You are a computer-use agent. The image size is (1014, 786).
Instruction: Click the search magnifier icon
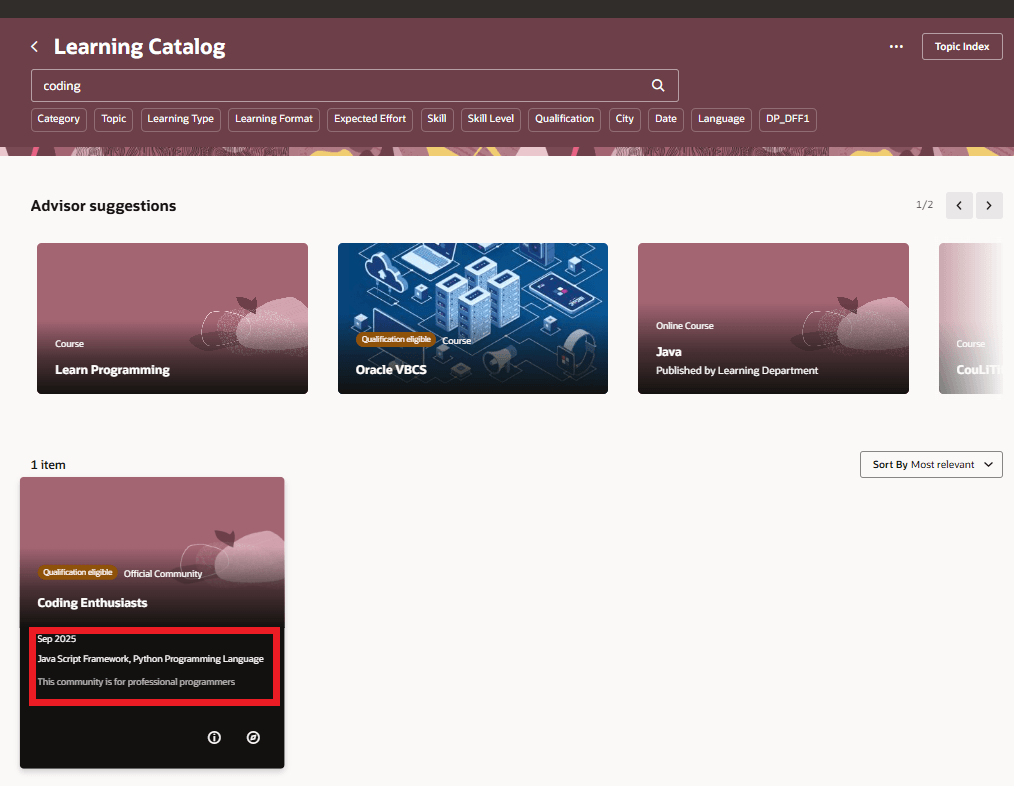point(657,85)
